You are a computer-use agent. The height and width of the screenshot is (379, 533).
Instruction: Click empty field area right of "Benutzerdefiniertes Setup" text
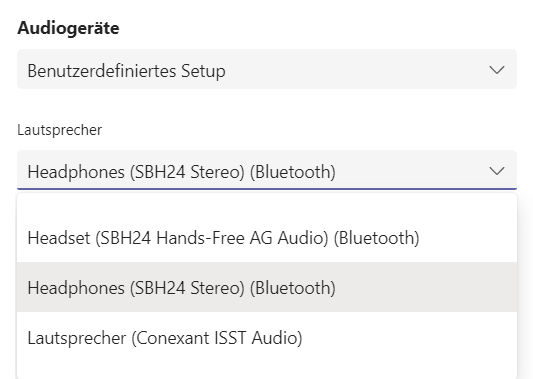click(357, 70)
